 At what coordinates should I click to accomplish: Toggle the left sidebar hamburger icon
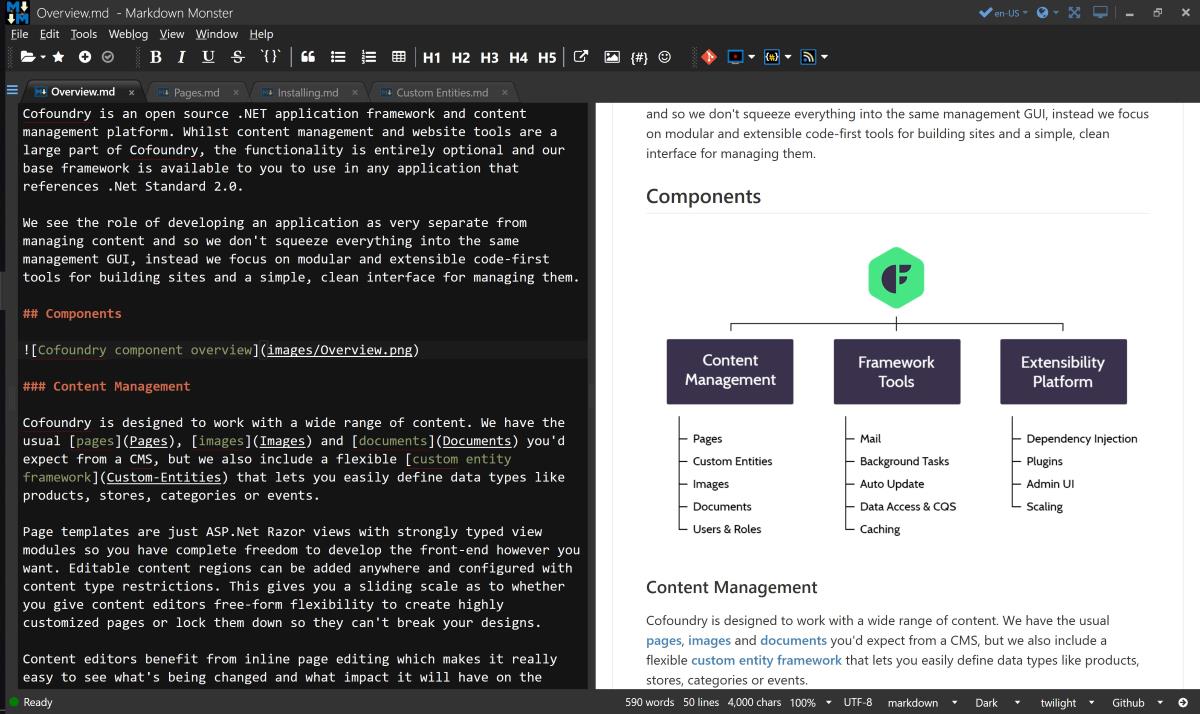coord(12,91)
